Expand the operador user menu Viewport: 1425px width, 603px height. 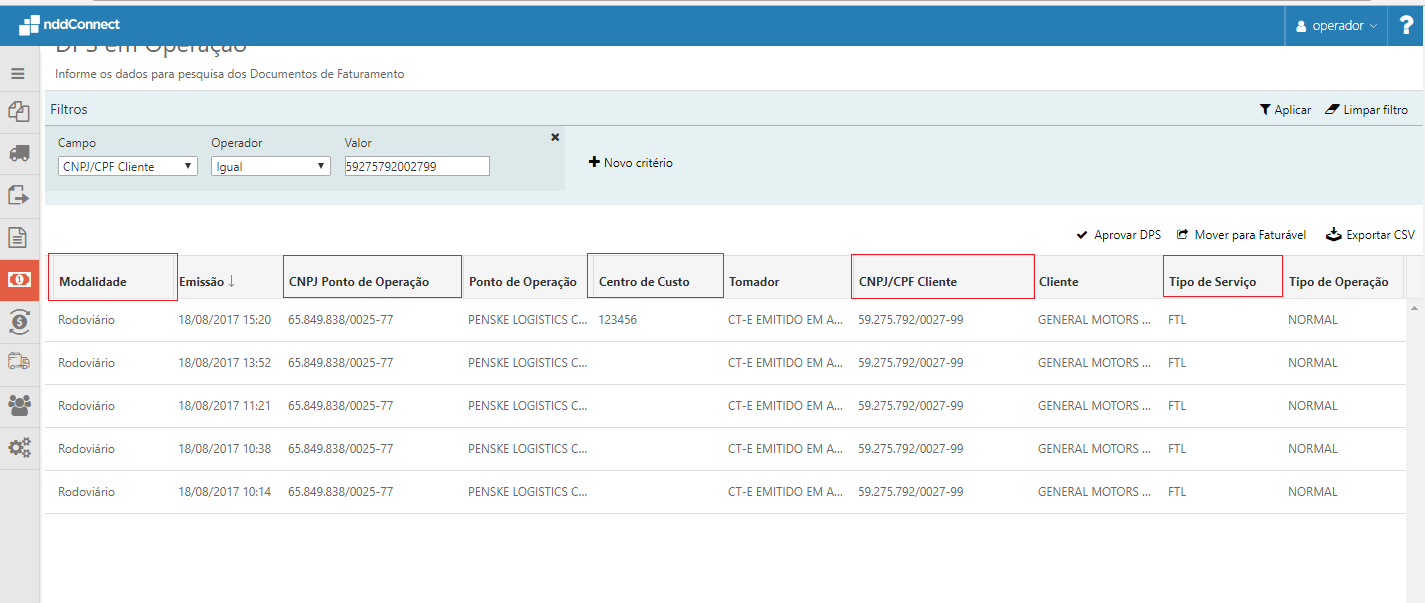coord(1336,26)
